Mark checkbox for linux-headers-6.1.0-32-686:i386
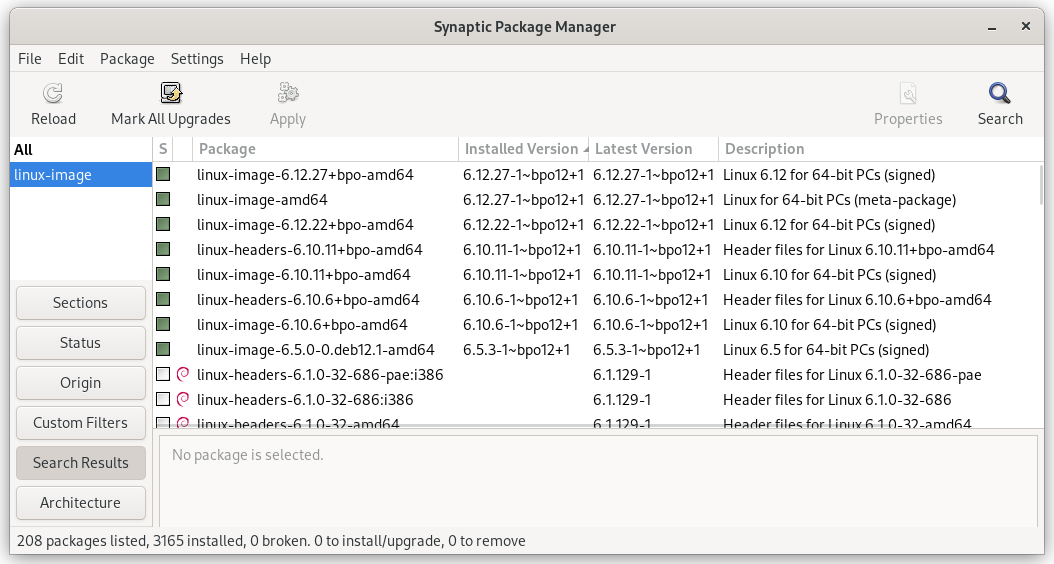 (x=163, y=399)
